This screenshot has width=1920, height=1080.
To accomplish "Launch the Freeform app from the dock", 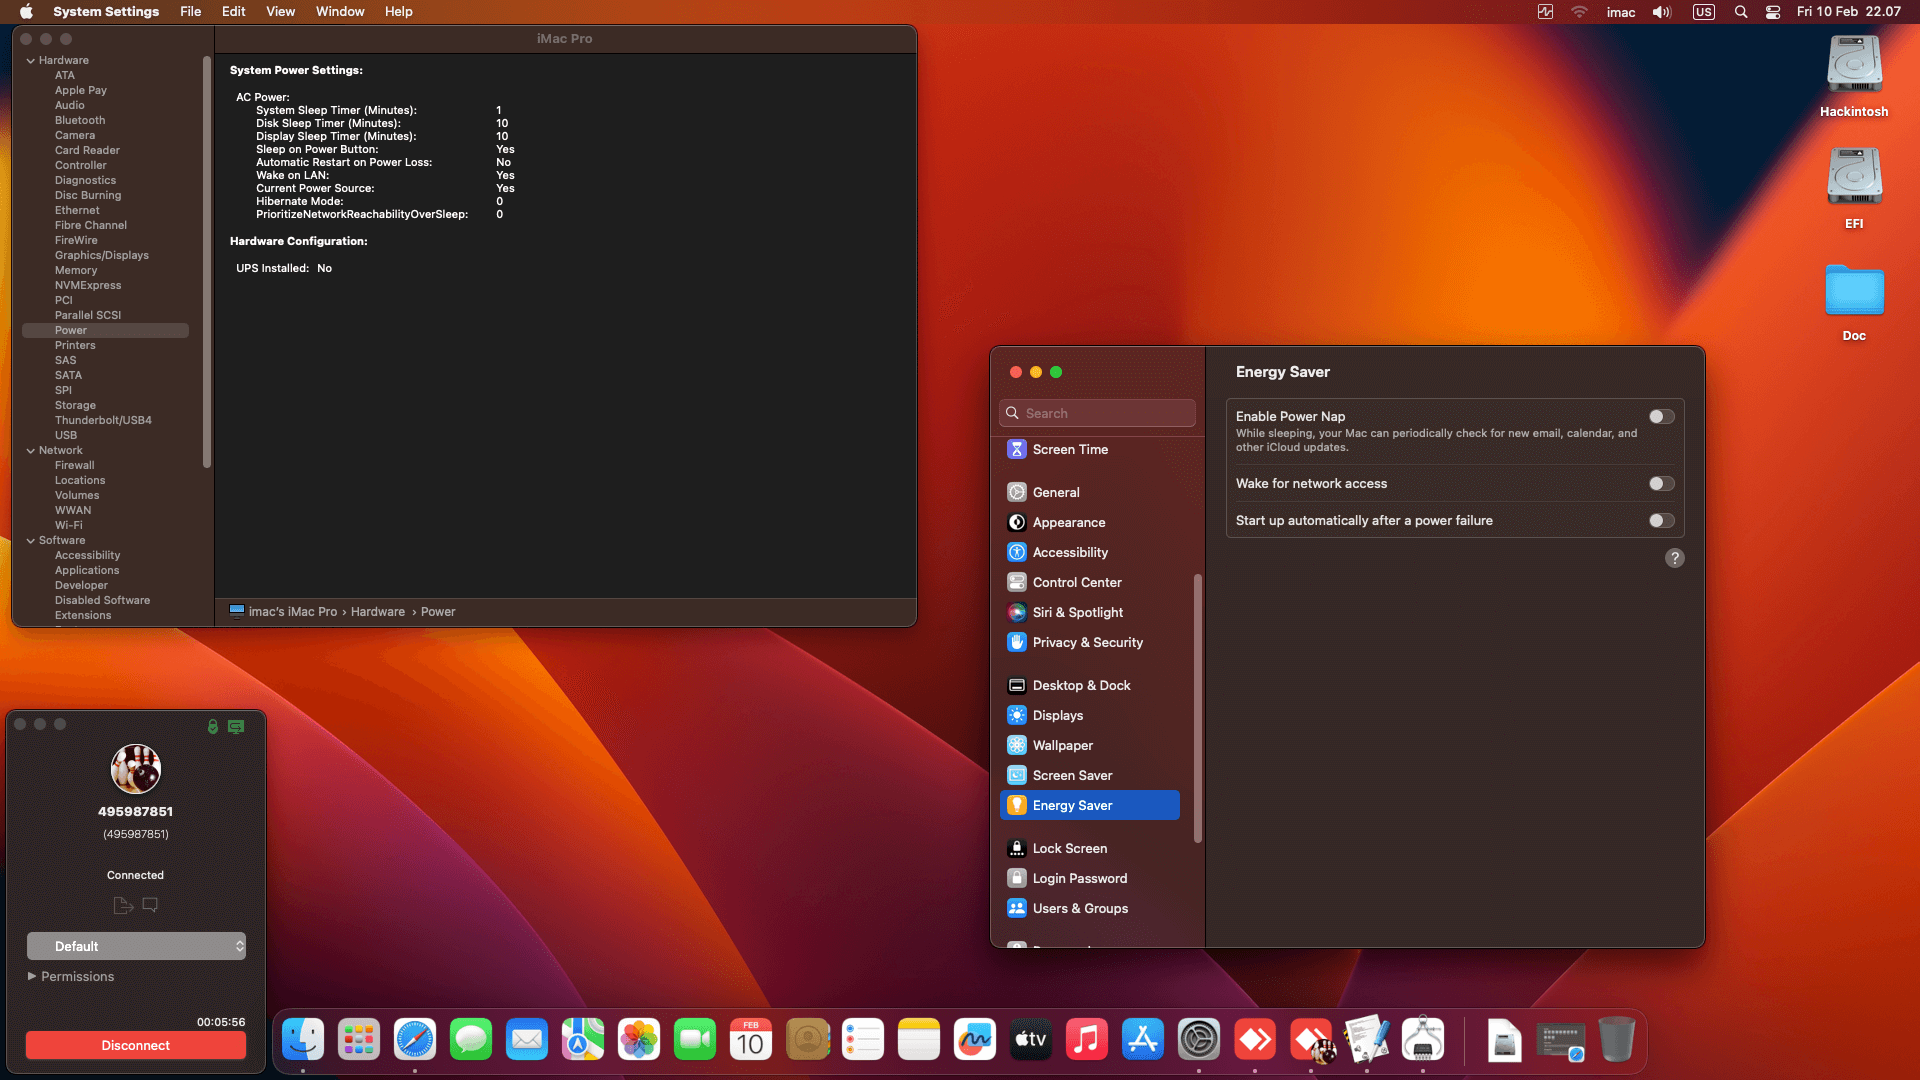I will 974,1040.
